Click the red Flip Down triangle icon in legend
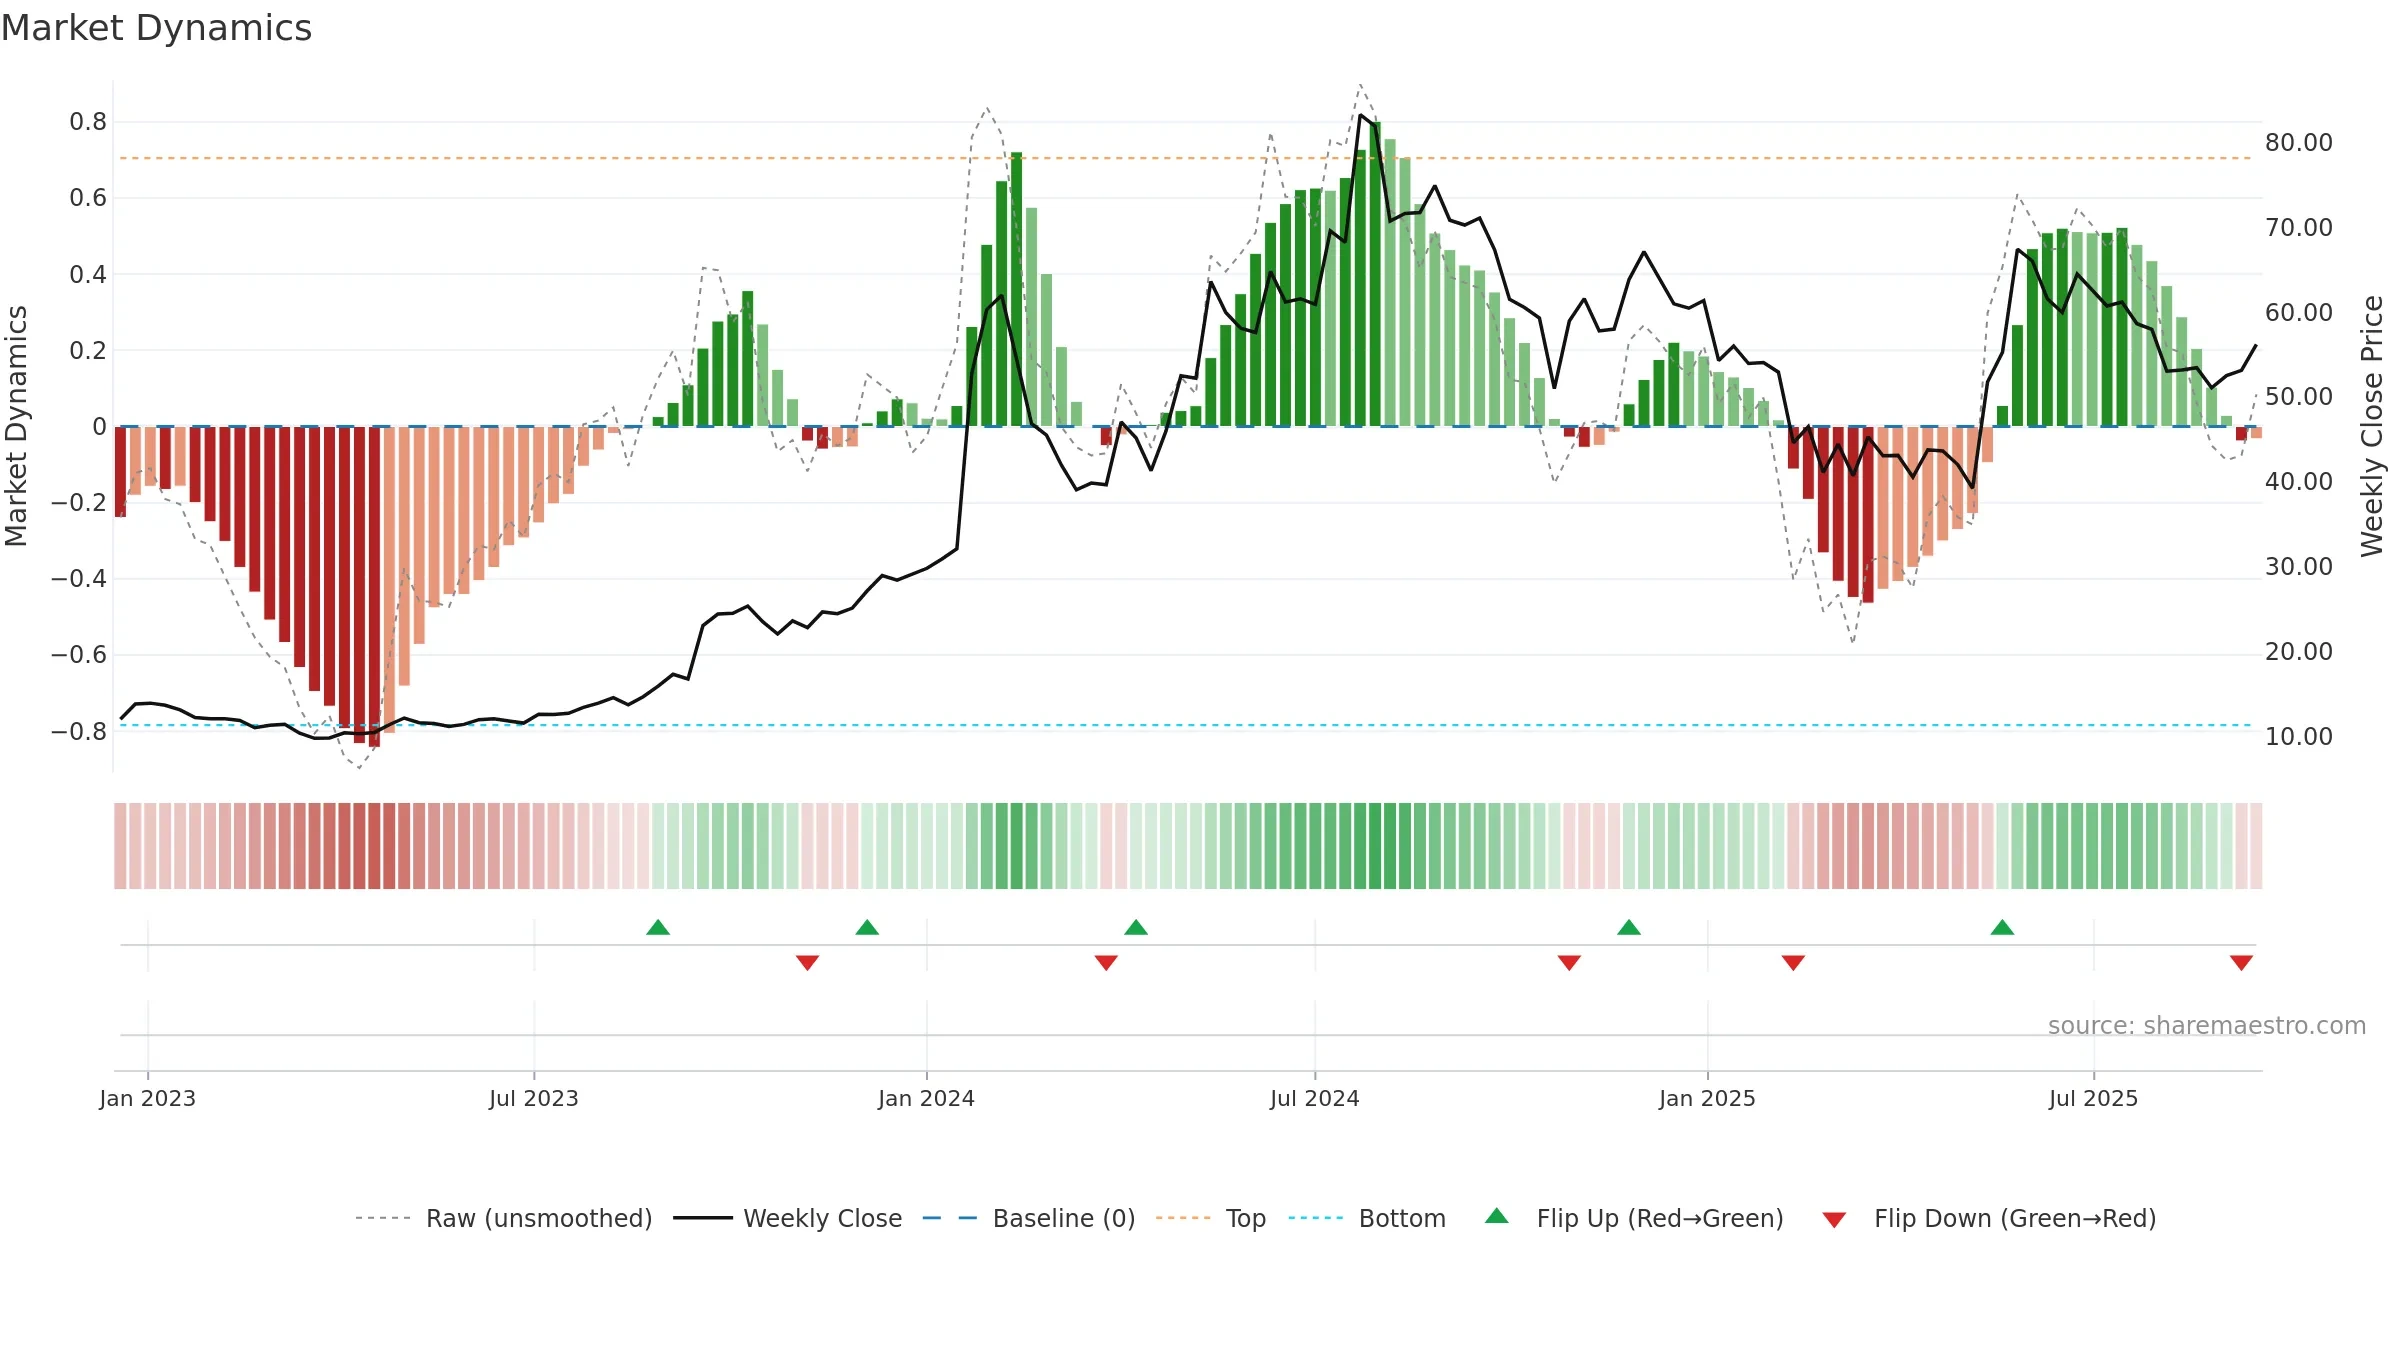Screen dimensions: 2400x1350 point(1834,1220)
